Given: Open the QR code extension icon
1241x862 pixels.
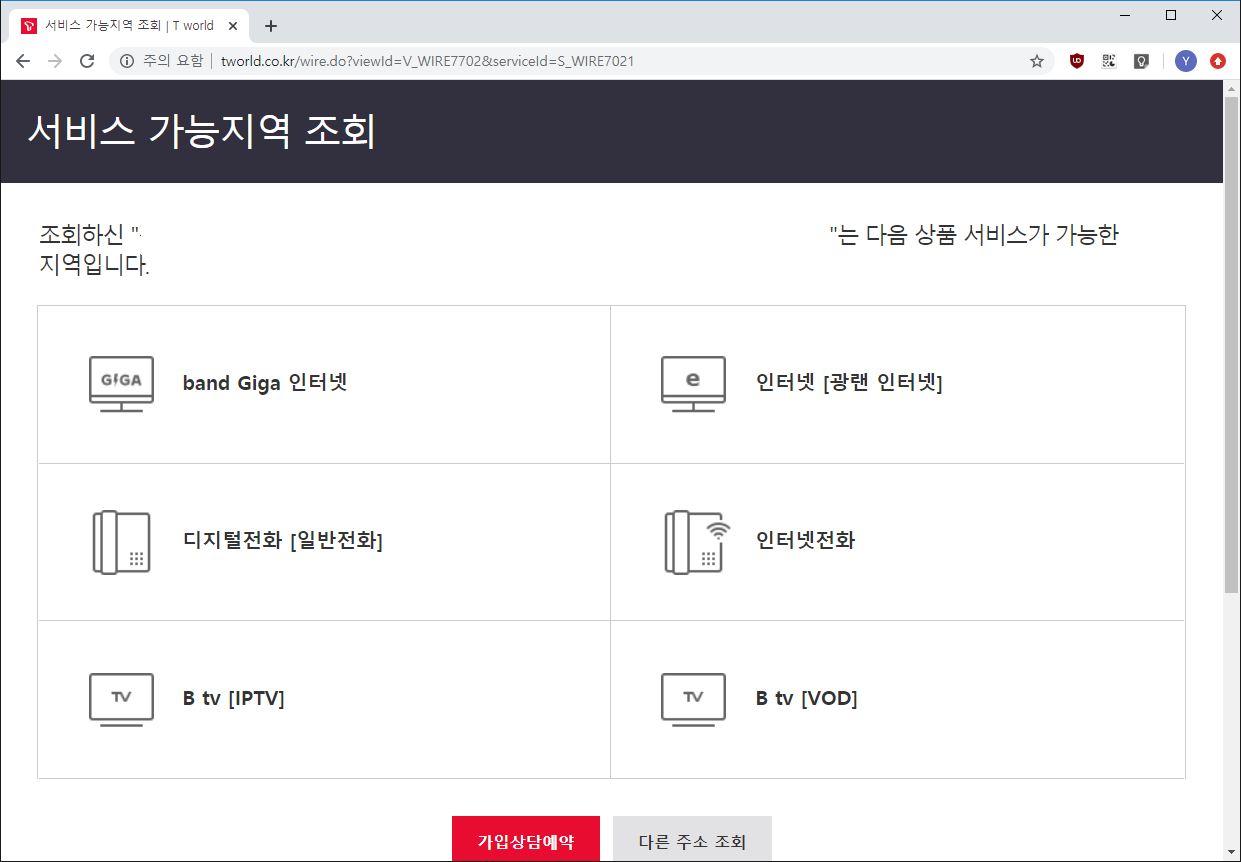Looking at the screenshot, I should click(x=1109, y=61).
